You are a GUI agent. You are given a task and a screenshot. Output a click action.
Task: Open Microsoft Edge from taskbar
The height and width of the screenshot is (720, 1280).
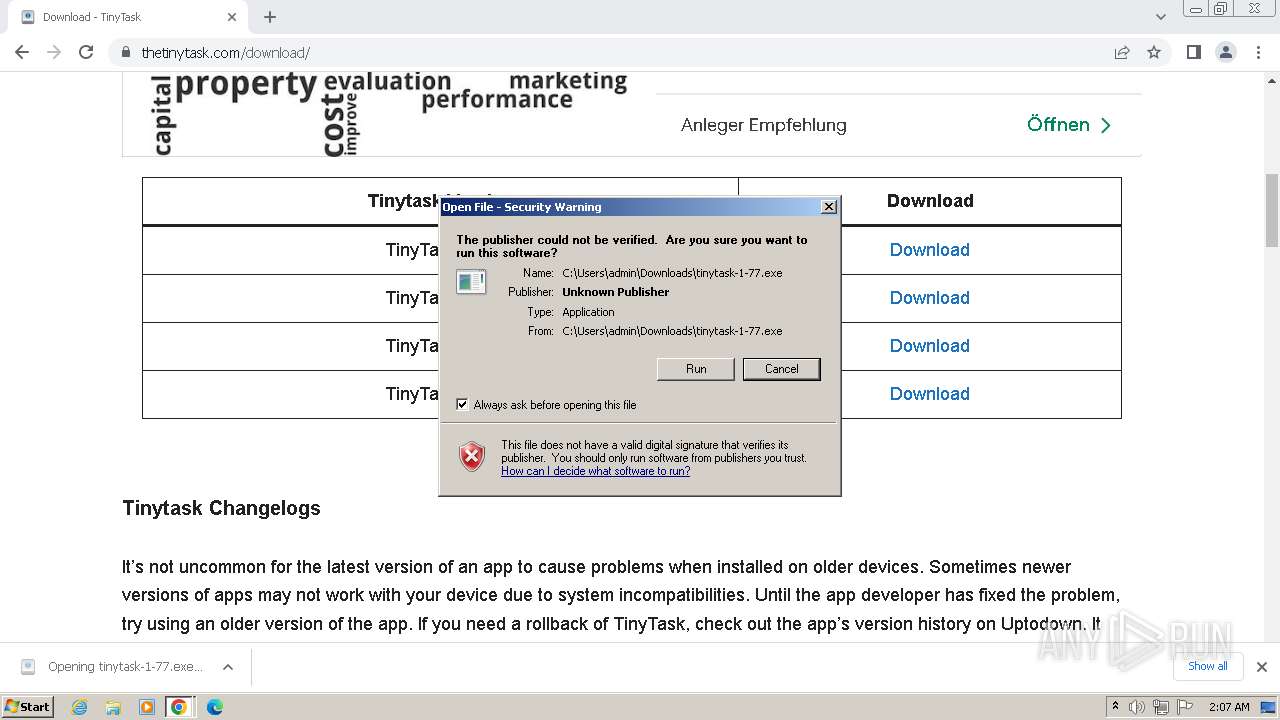214,707
